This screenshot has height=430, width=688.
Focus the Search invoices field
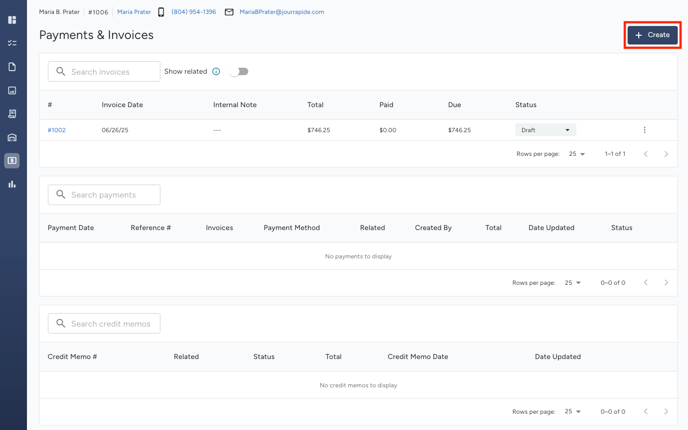[104, 72]
